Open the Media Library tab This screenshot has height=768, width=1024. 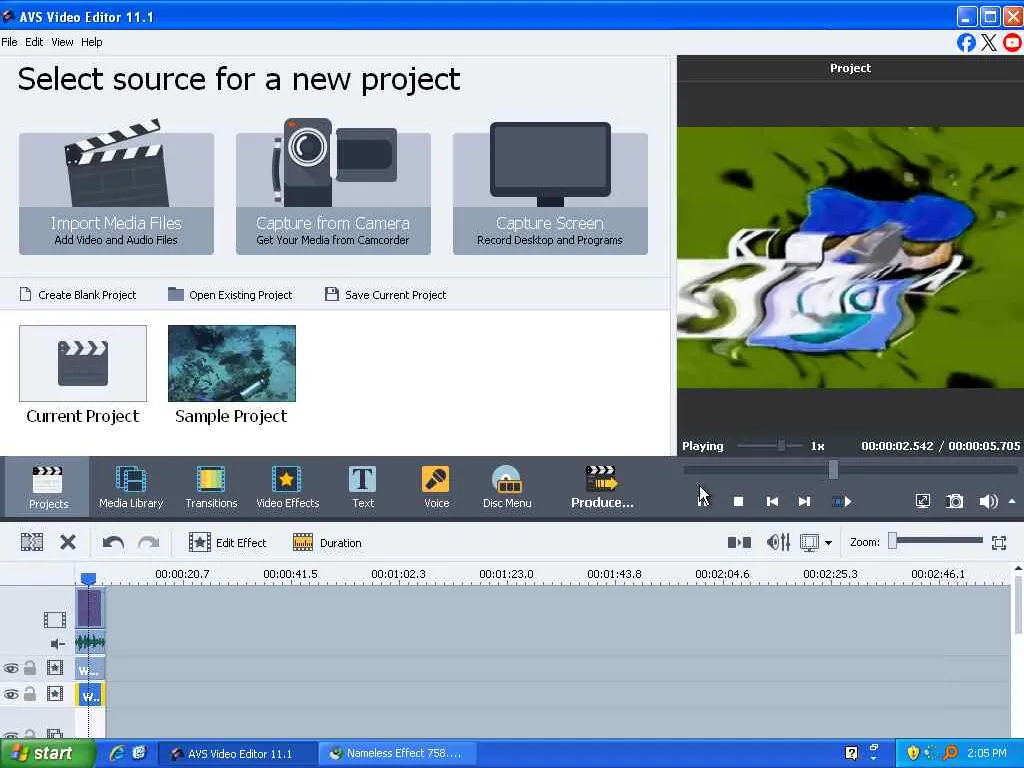(x=131, y=487)
